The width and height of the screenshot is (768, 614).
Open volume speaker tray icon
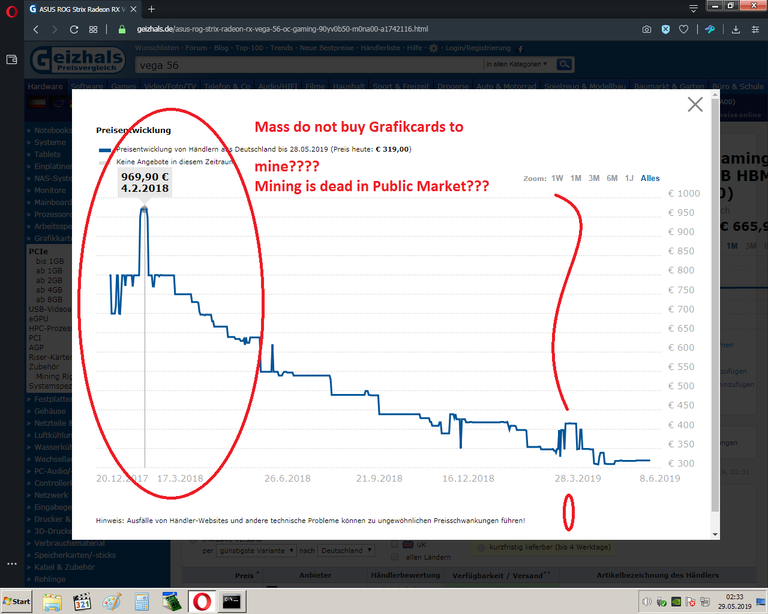tap(647, 602)
